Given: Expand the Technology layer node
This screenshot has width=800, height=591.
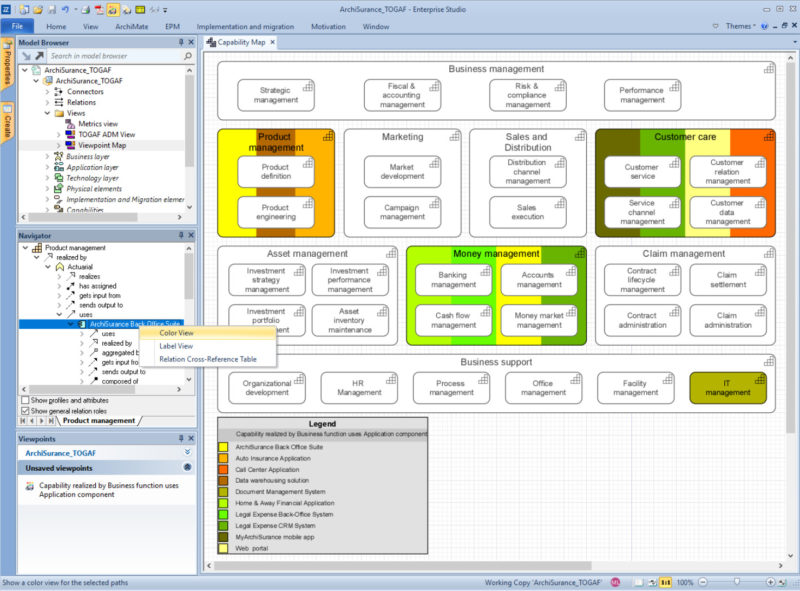Looking at the screenshot, I should pos(47,178).
